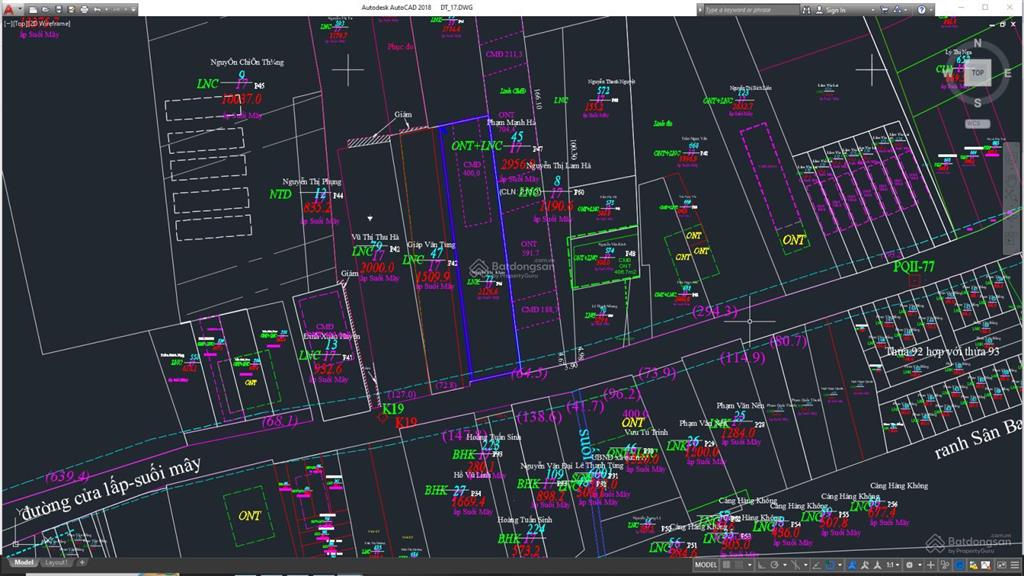This screenshot has width=1024, height=576.
Task: Toggle Ortho mode in status bar
Action: click(x=760, y=565)
